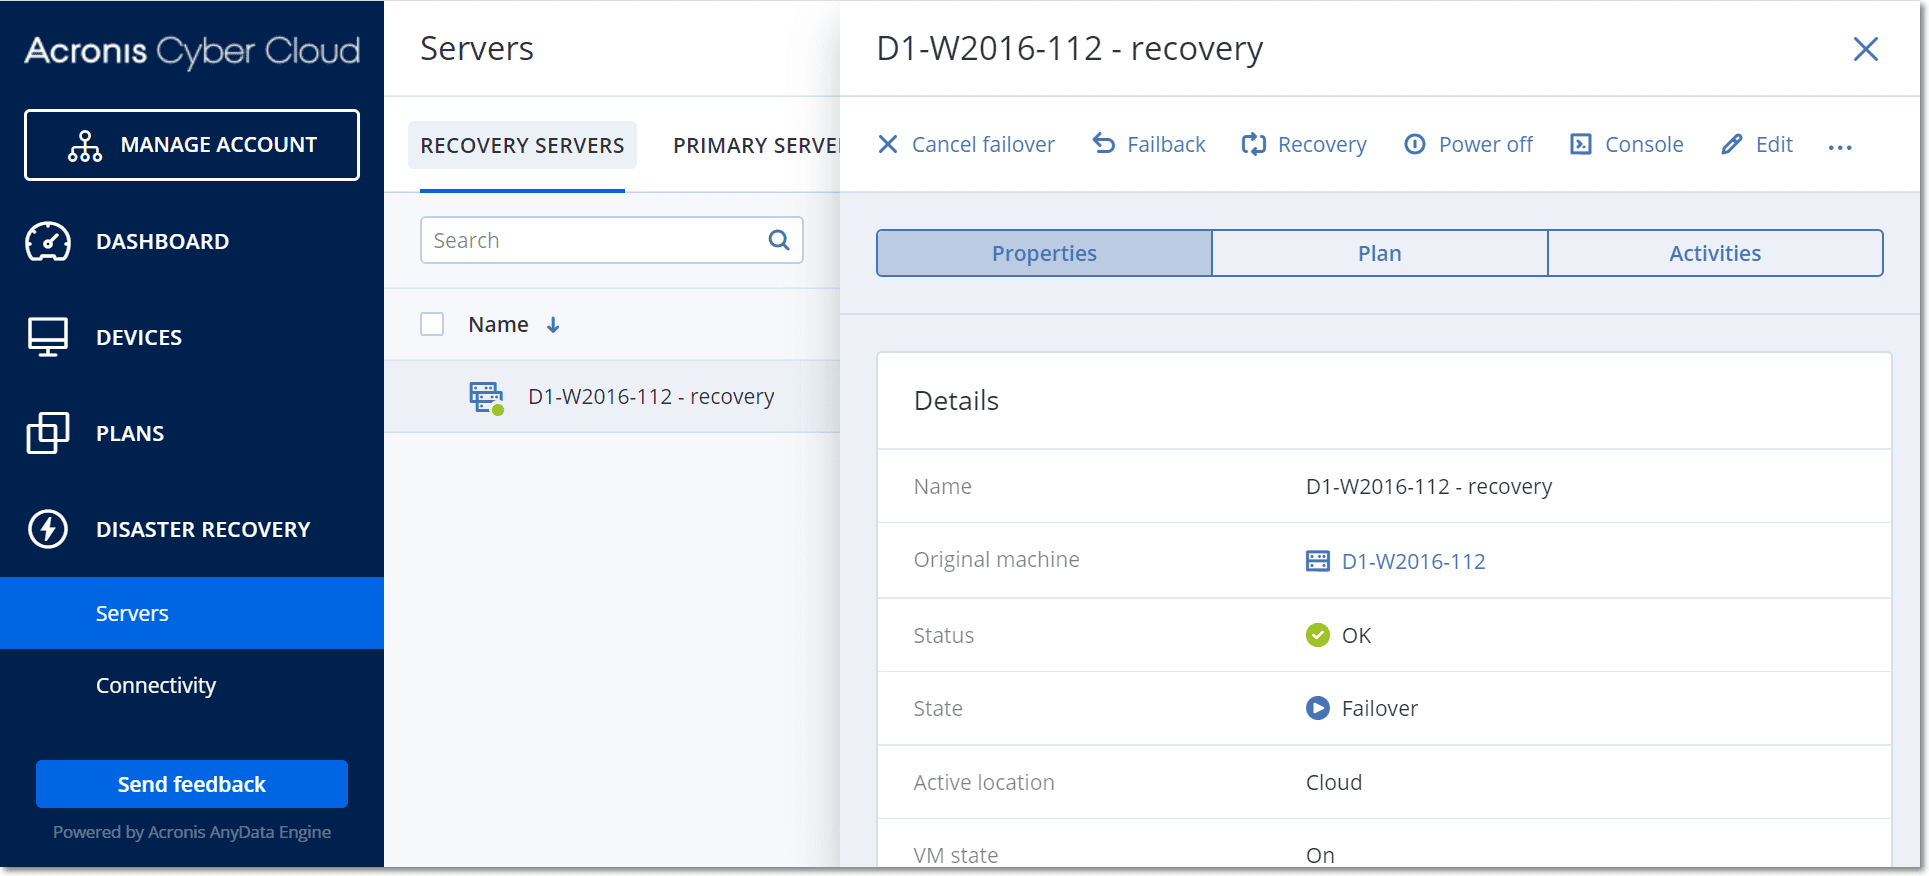
Task: Click the Name column header
Action: coord(498,325)
